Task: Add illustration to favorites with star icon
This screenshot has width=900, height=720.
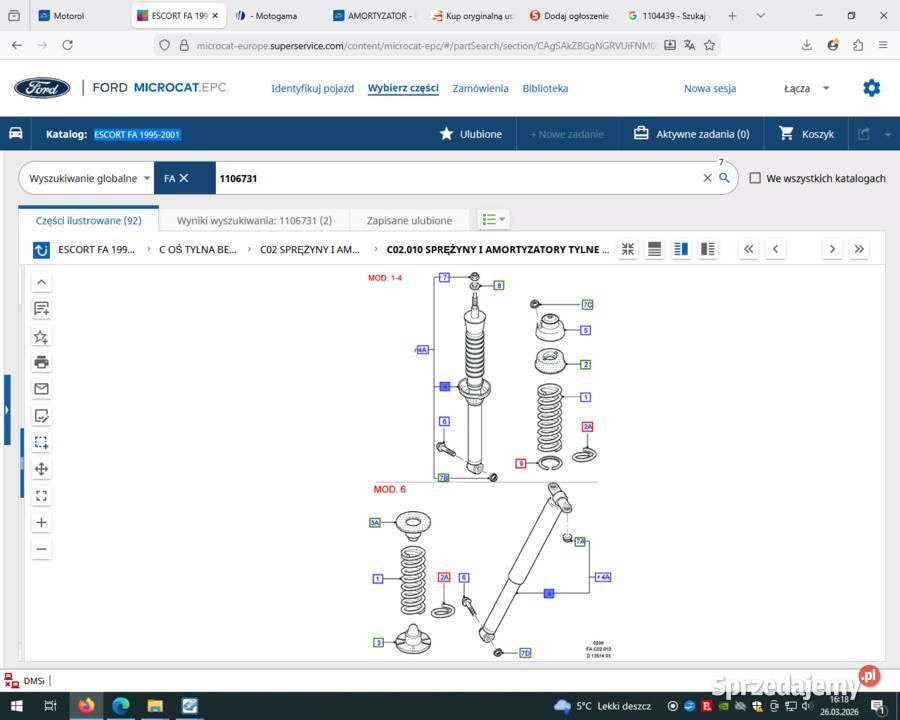Action: pyautogui.click(x=41, y=336)
